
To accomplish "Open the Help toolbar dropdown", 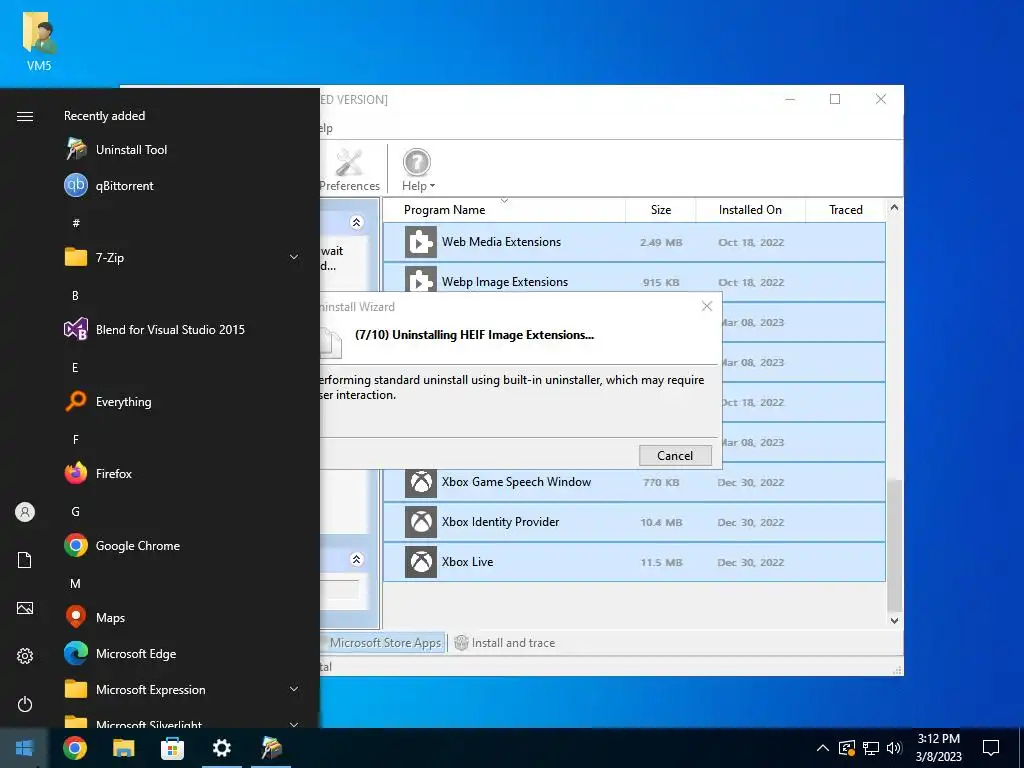I will click(418, 170).
